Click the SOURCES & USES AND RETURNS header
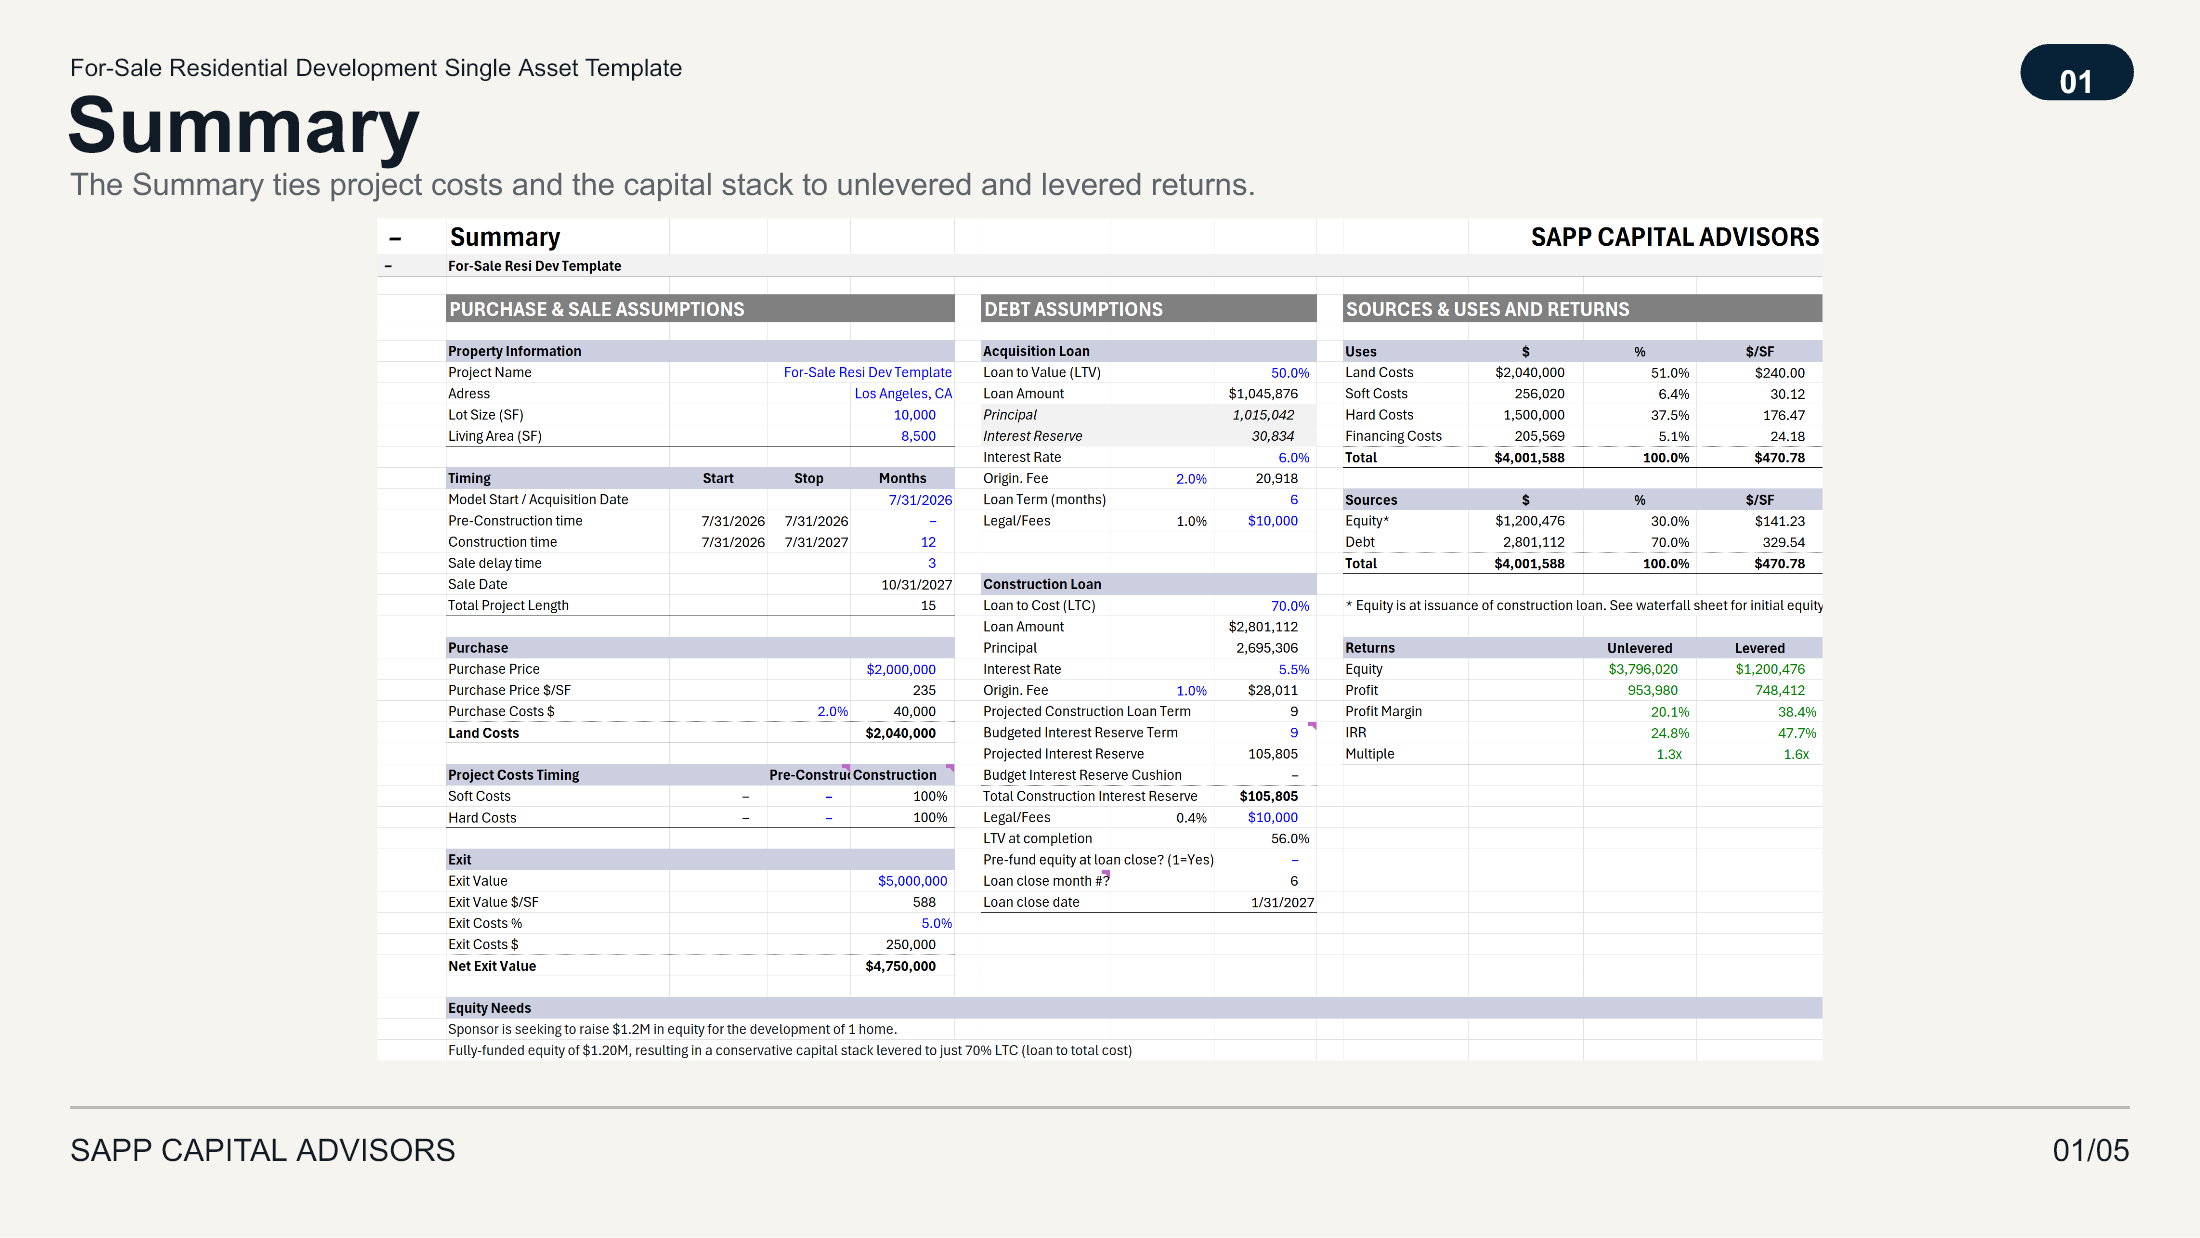The width and height of the screenshot is (2200, 1238). click(x=1581, y=309)
